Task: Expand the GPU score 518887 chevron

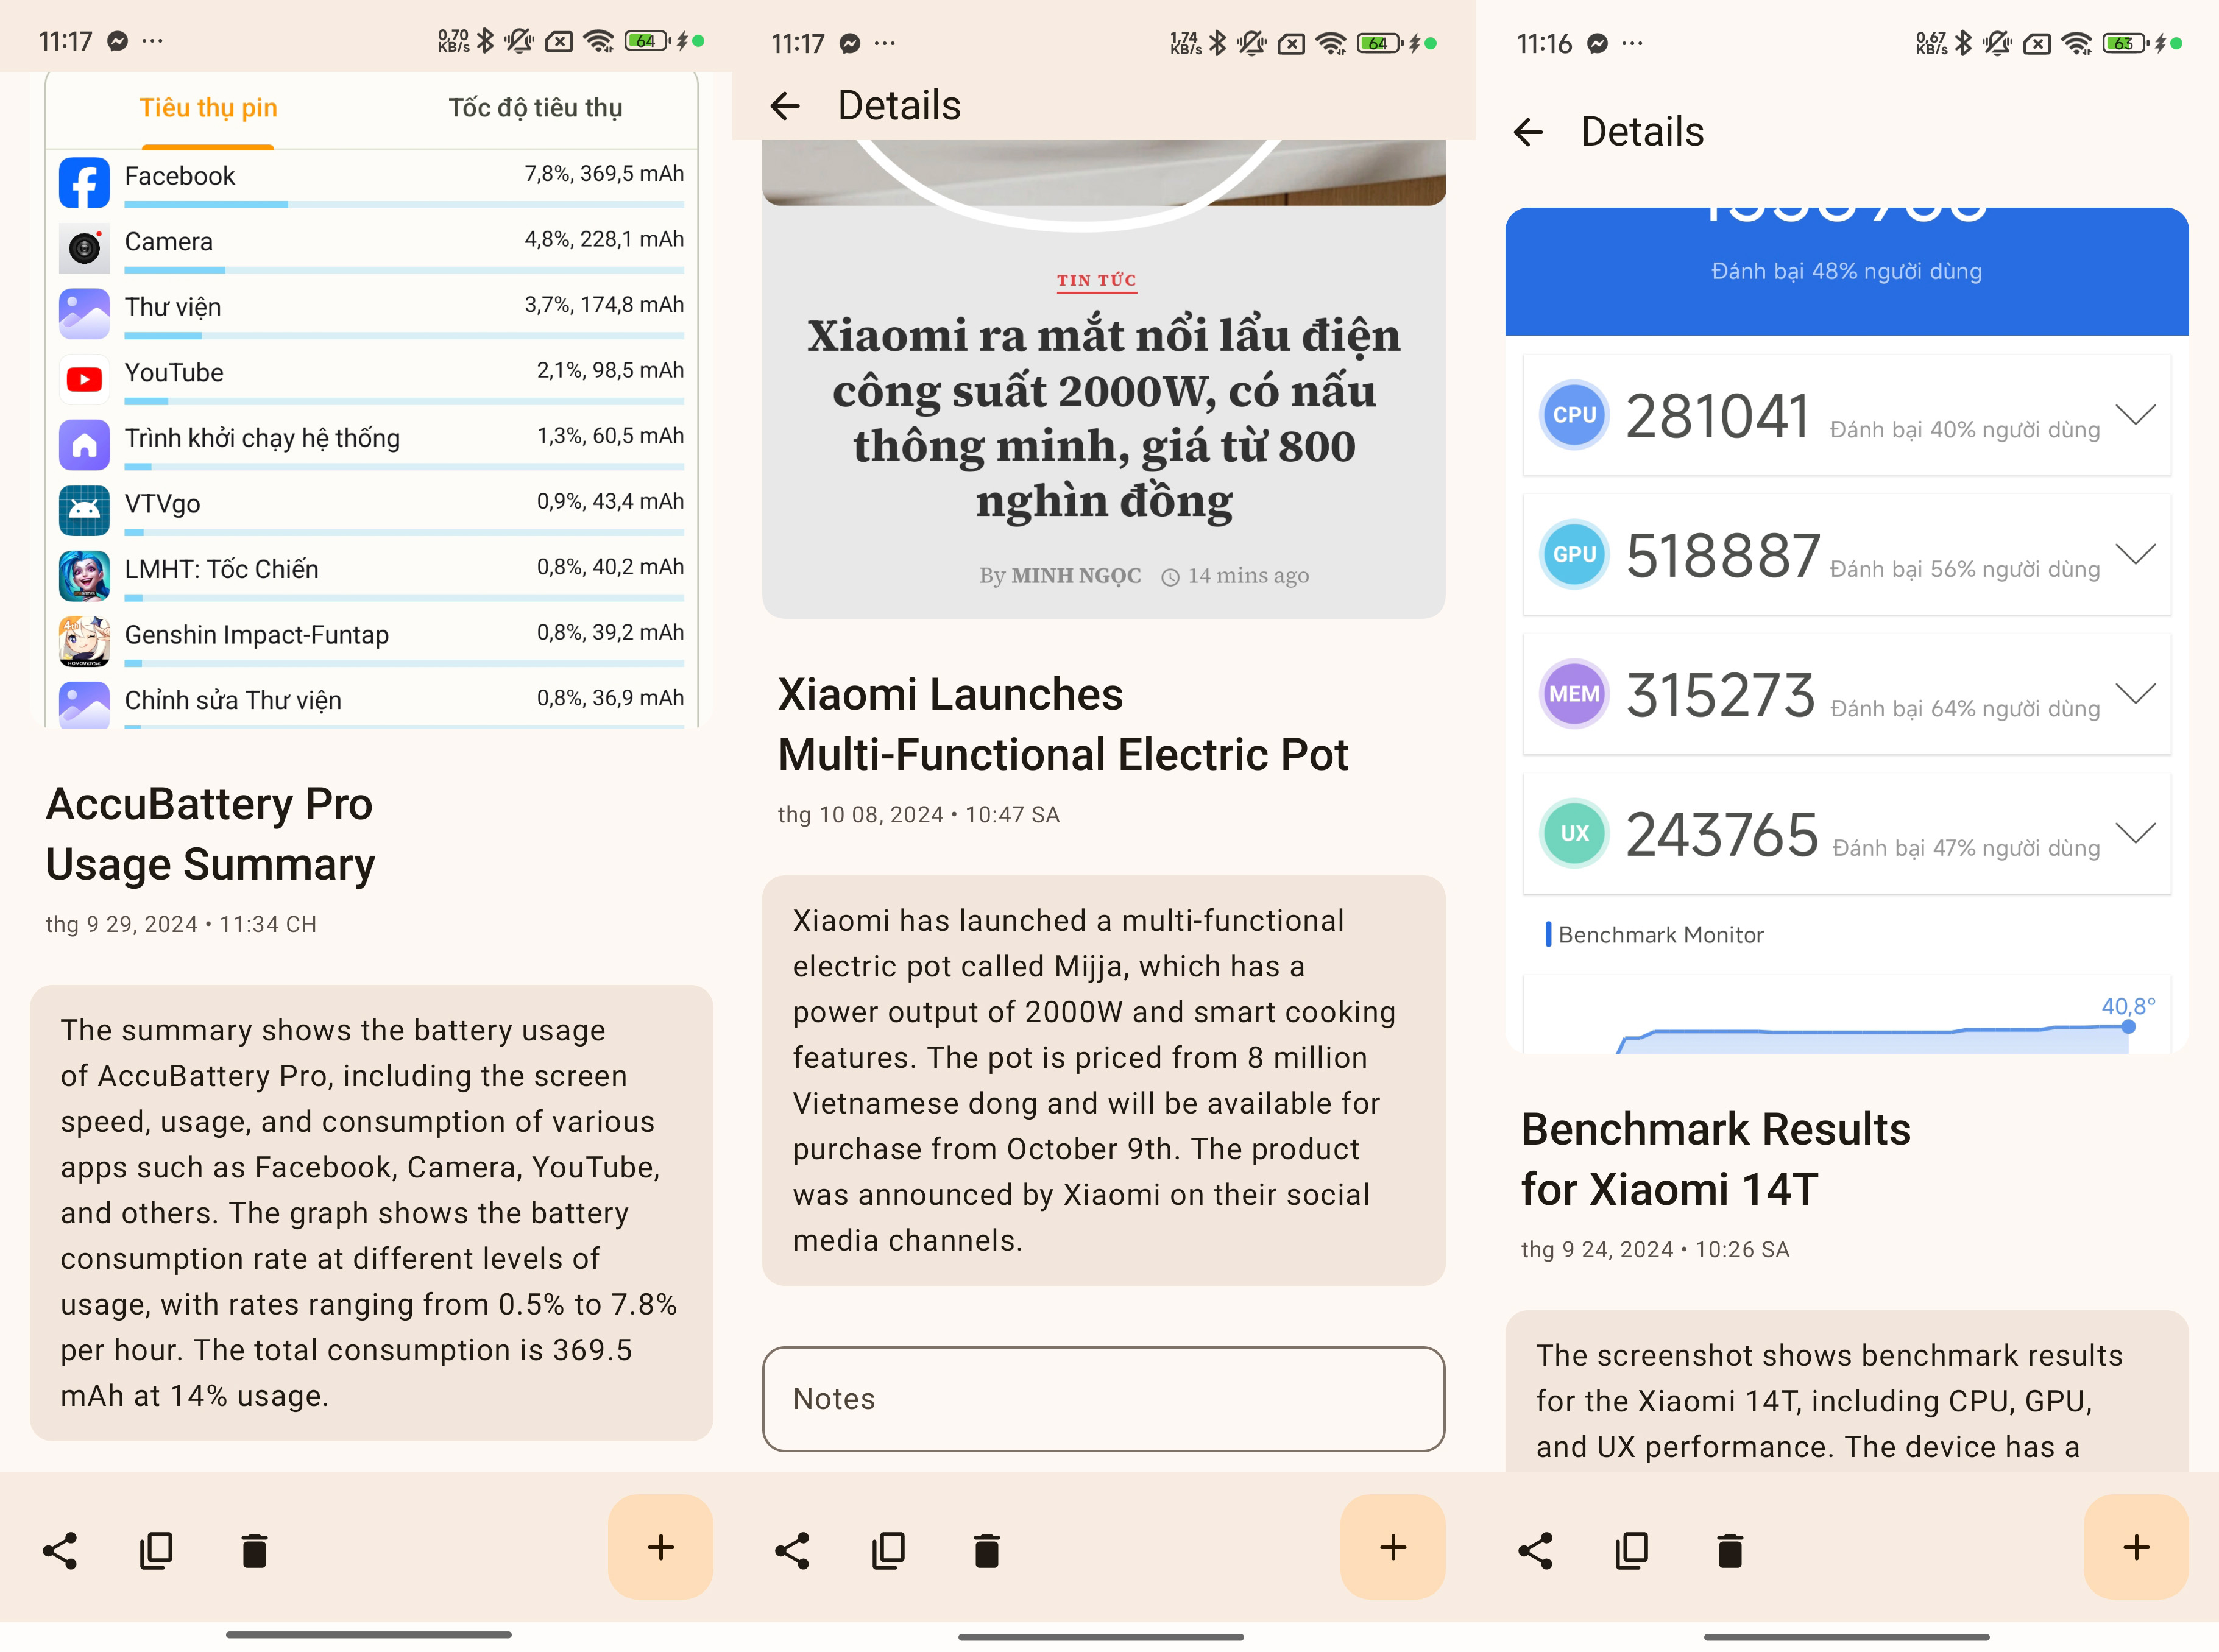Action: point(2135,554)
